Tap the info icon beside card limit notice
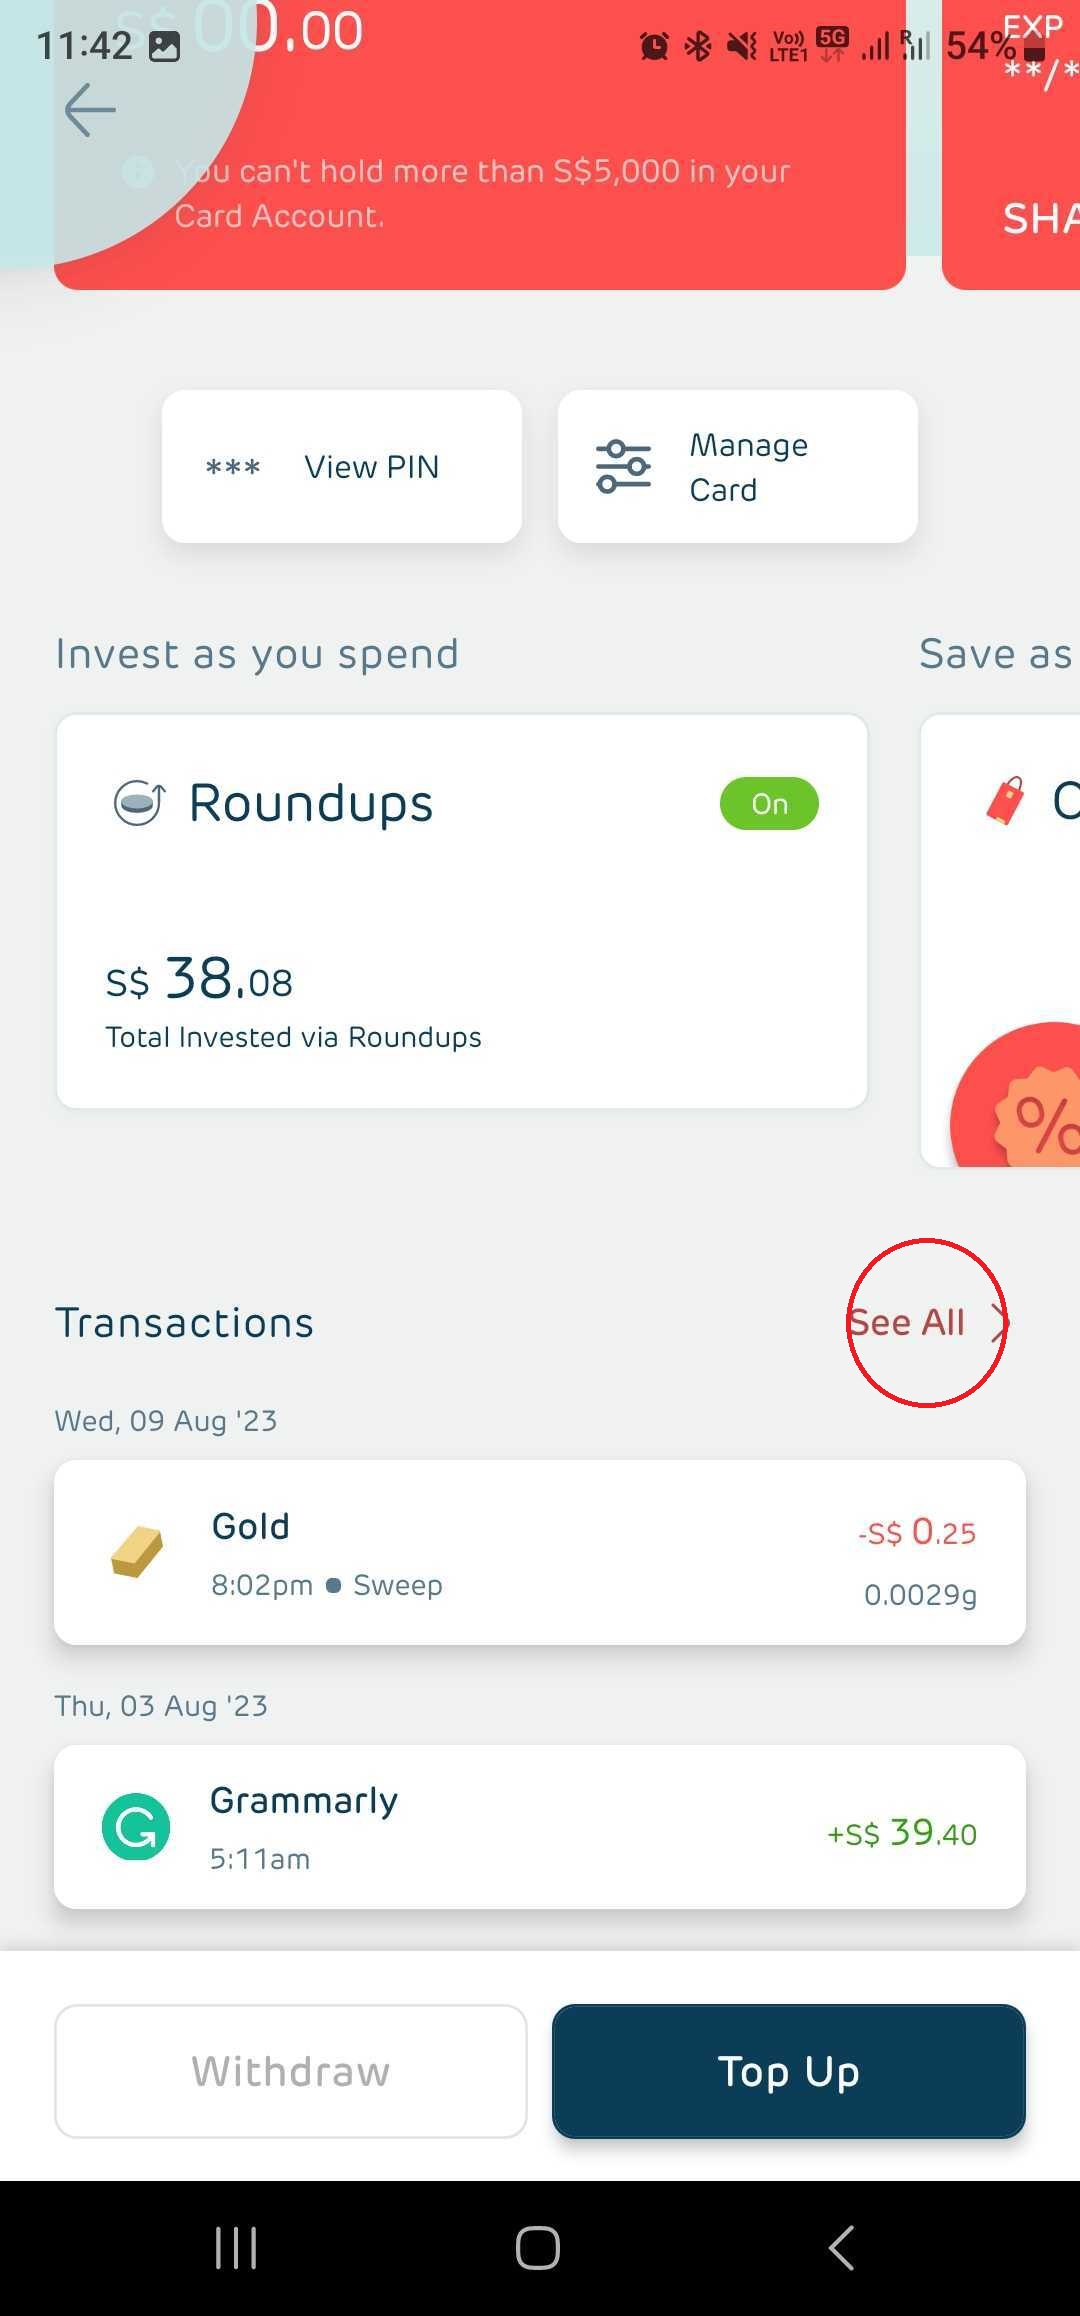The image size is (1080, 2316). pyautogui.click(x=138, y=172)
